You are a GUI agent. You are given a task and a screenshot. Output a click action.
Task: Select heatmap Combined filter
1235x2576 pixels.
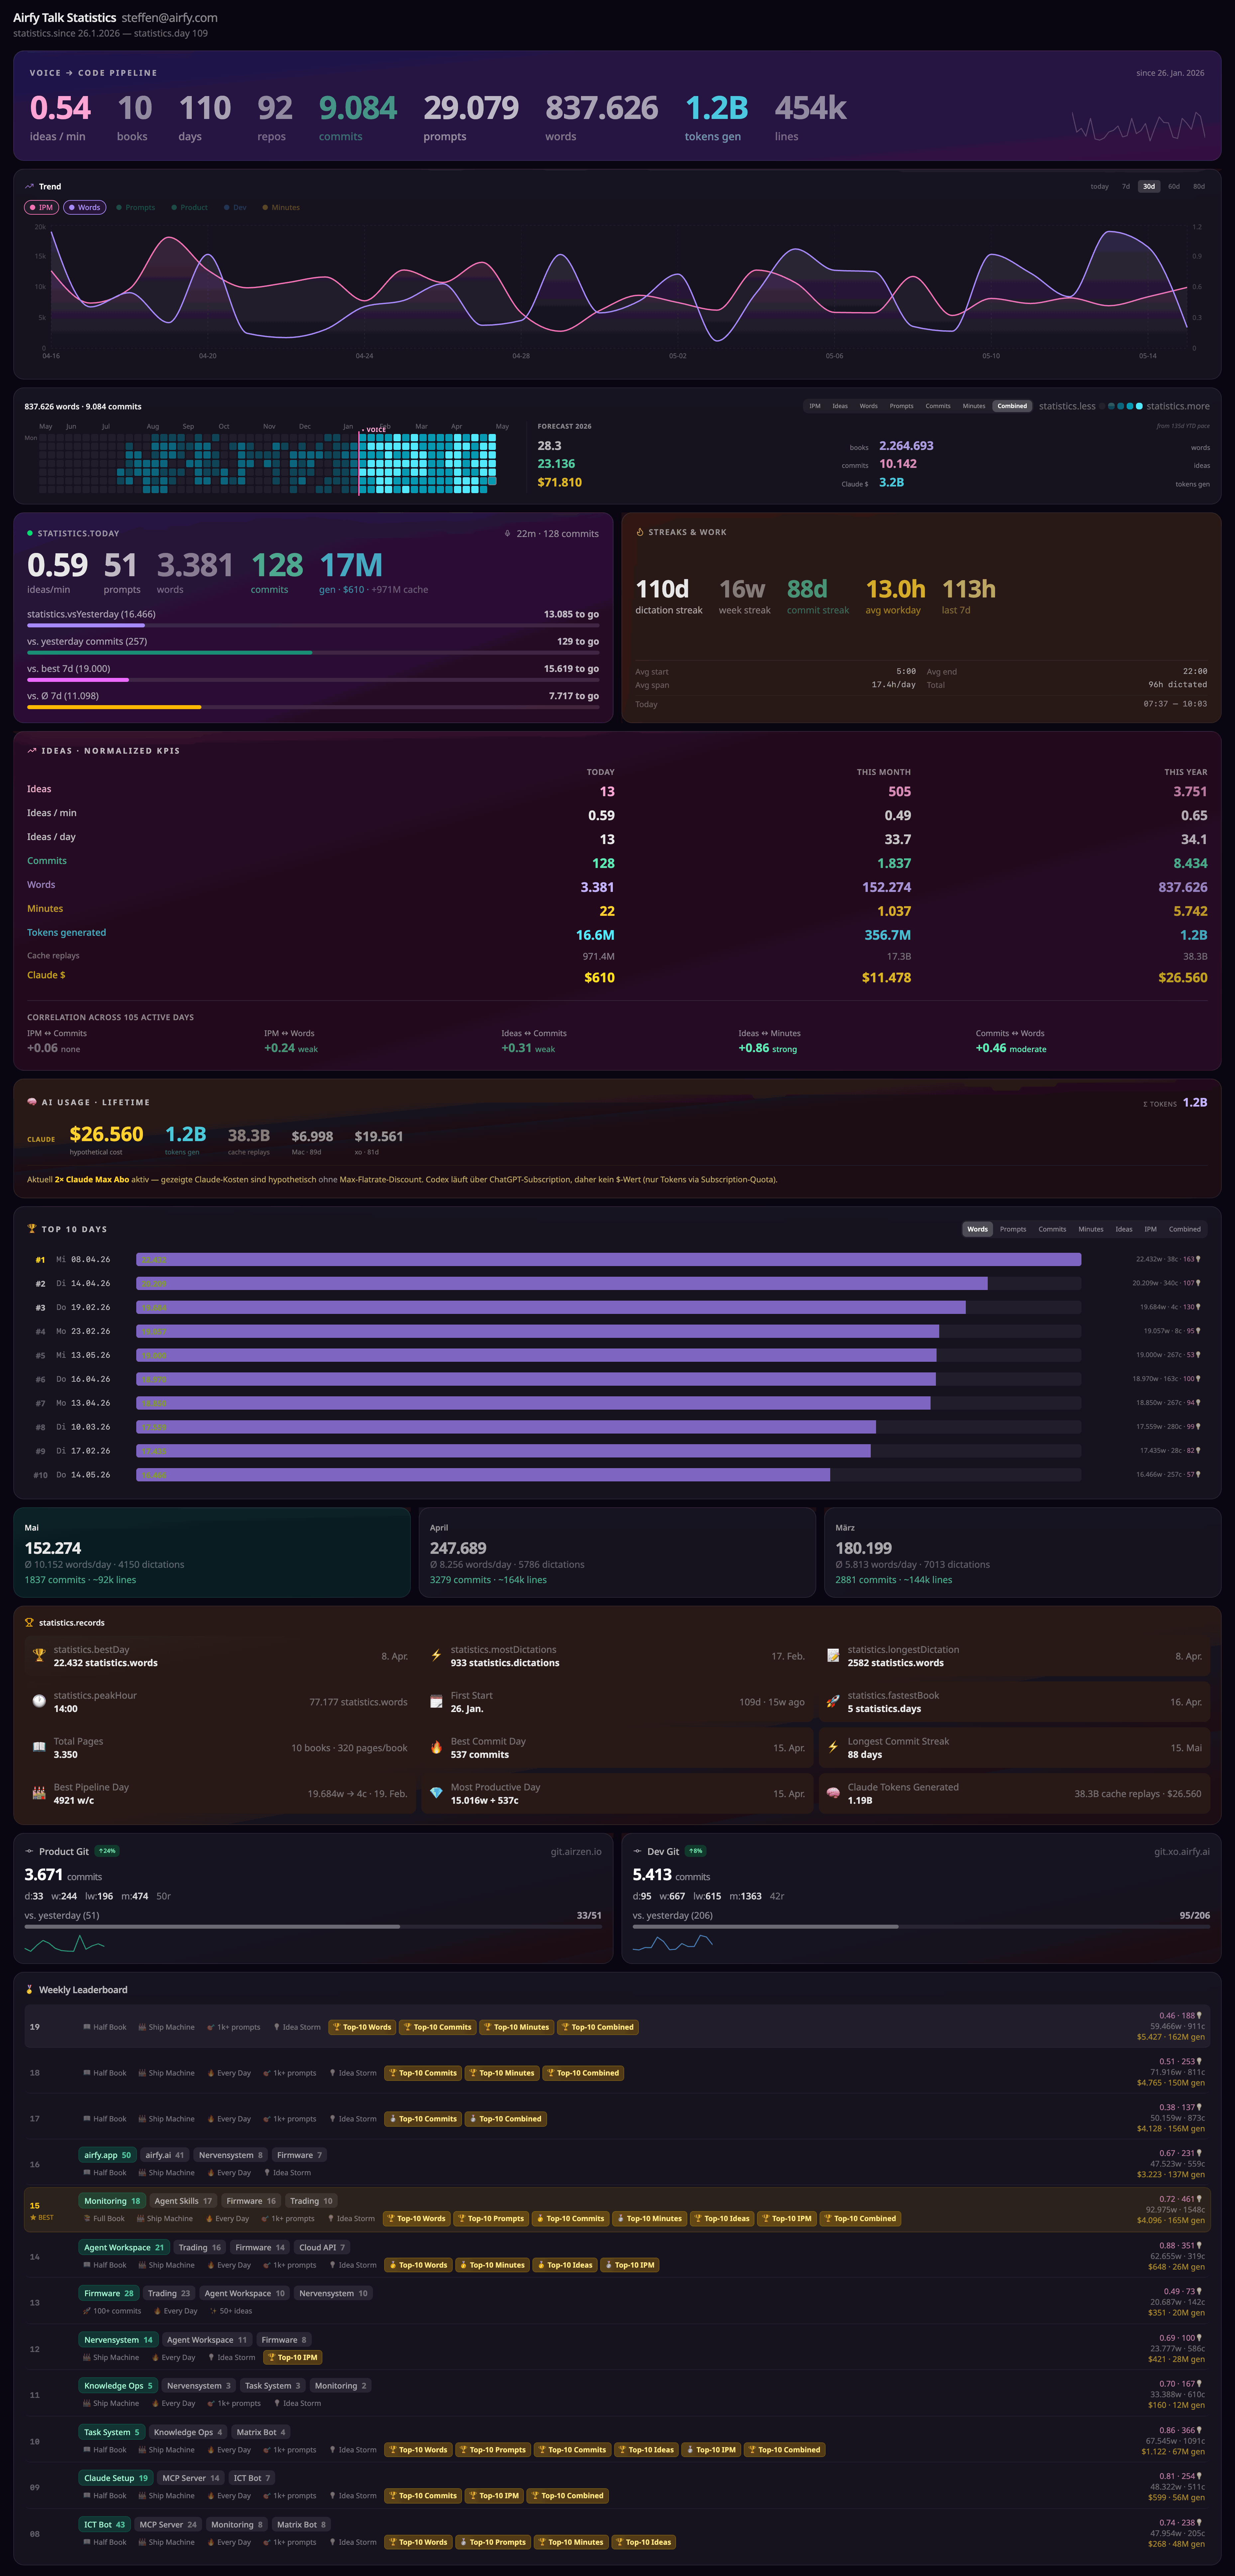1012,406
